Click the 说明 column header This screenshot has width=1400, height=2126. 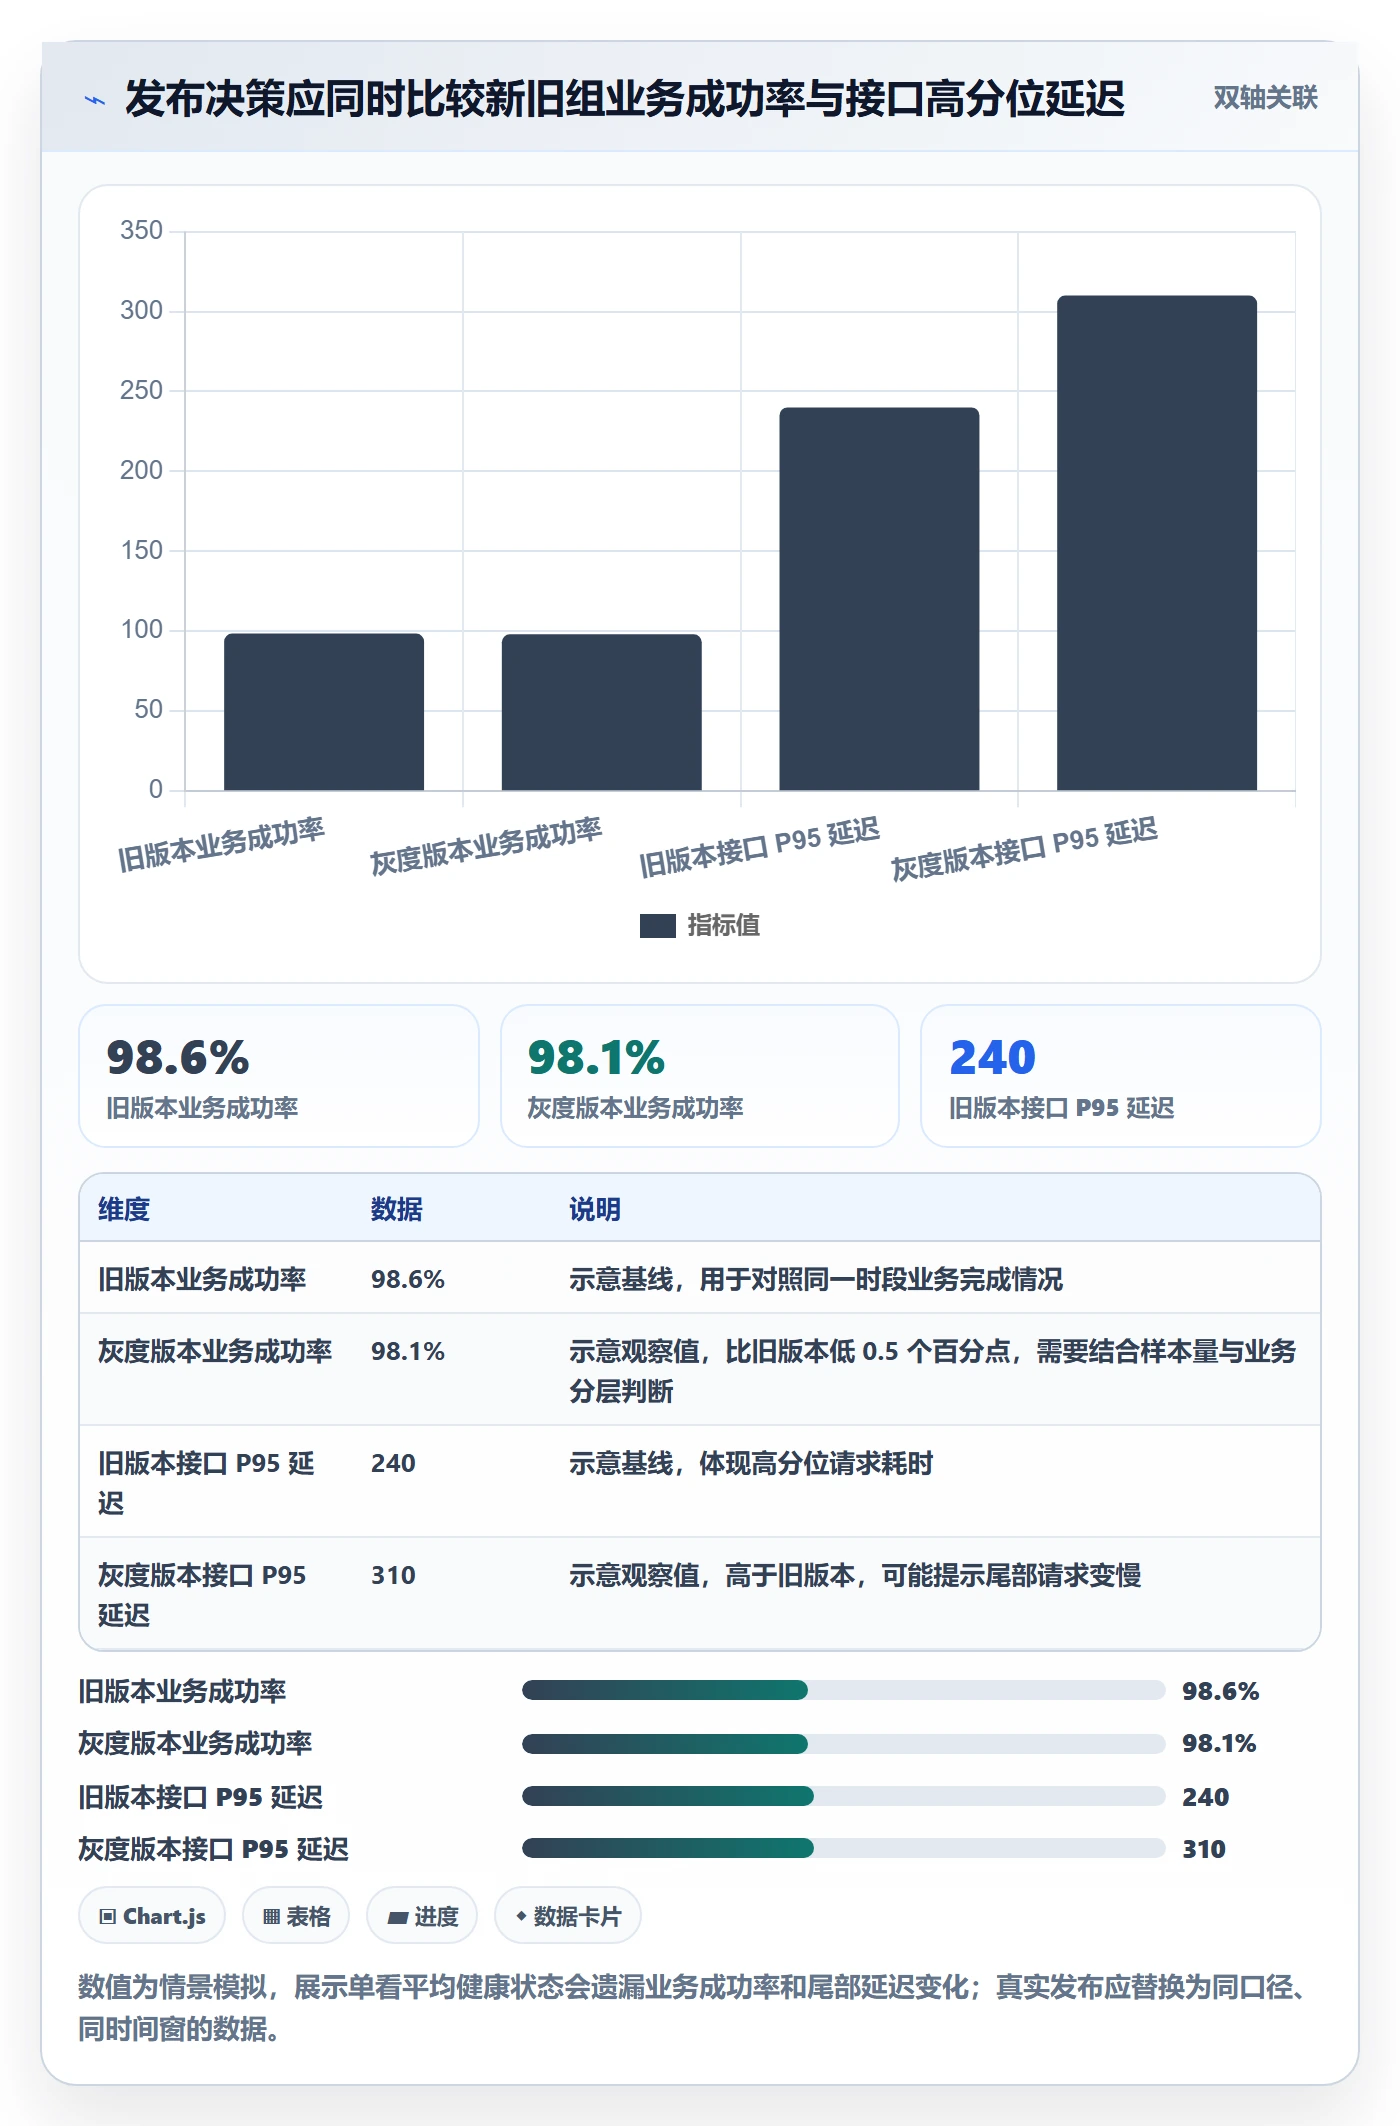[595, 1209]
